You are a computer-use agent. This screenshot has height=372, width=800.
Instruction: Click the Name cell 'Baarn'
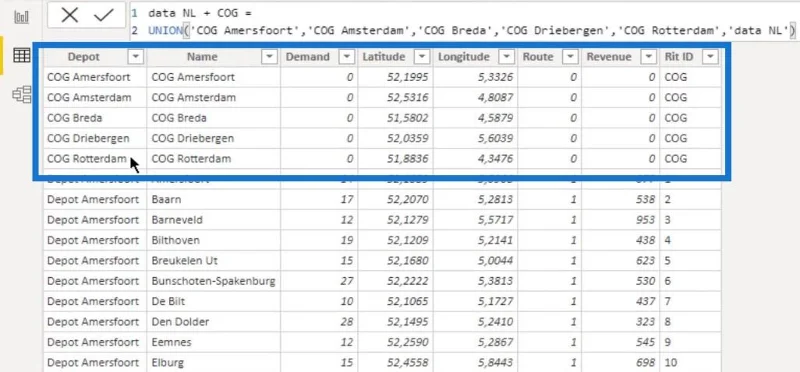coord(213,200)
